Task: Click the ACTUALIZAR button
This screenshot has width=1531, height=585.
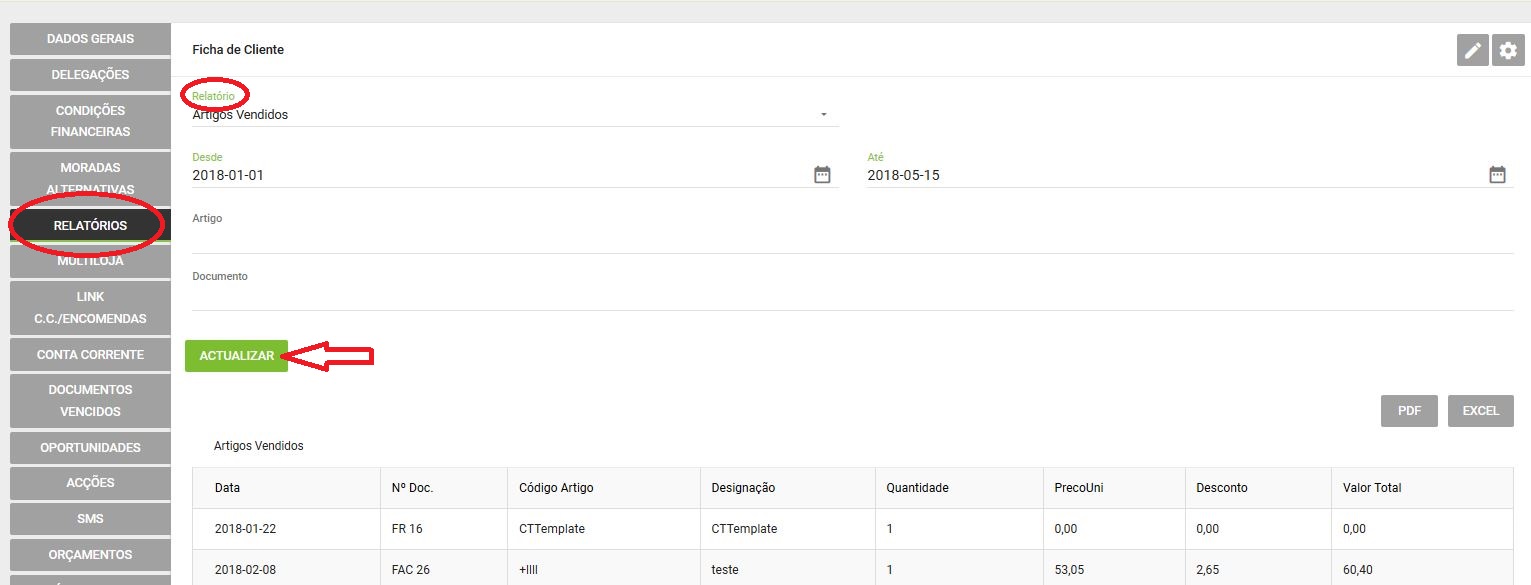Action: pyautogui.click(x=236, y=356)
